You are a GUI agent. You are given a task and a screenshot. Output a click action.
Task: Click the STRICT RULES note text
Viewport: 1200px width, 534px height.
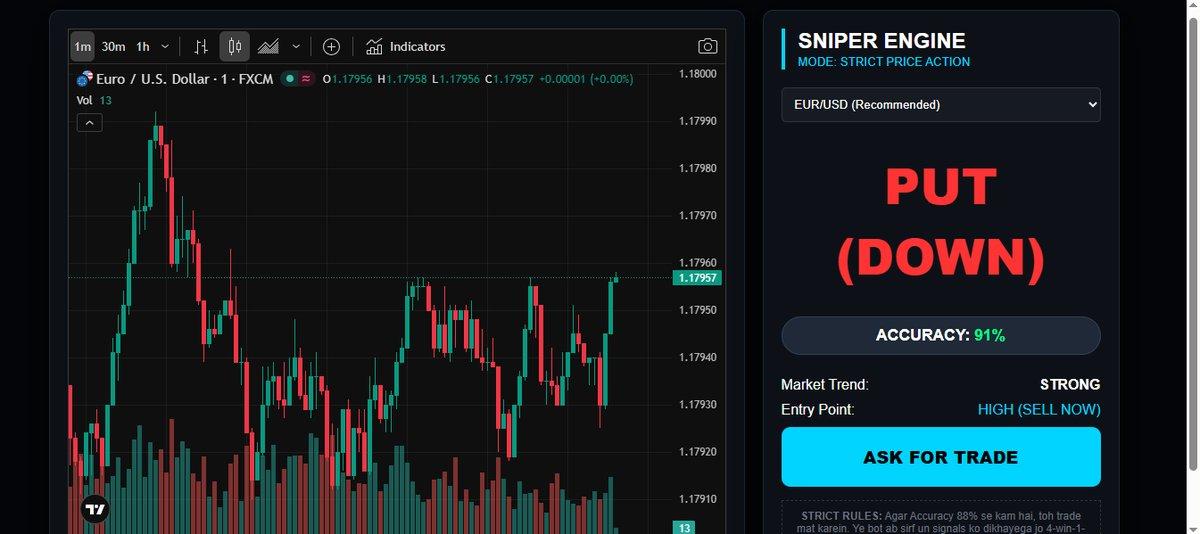tap(940, 521)
